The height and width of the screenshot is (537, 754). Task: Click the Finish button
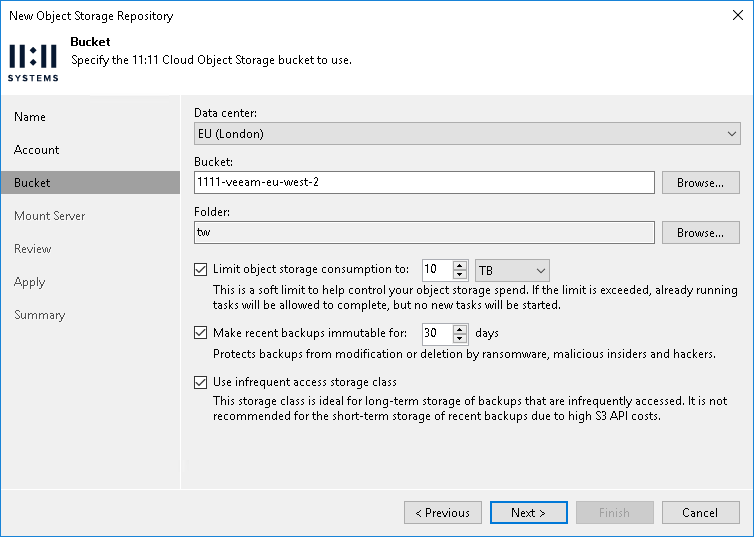[615, 512]
